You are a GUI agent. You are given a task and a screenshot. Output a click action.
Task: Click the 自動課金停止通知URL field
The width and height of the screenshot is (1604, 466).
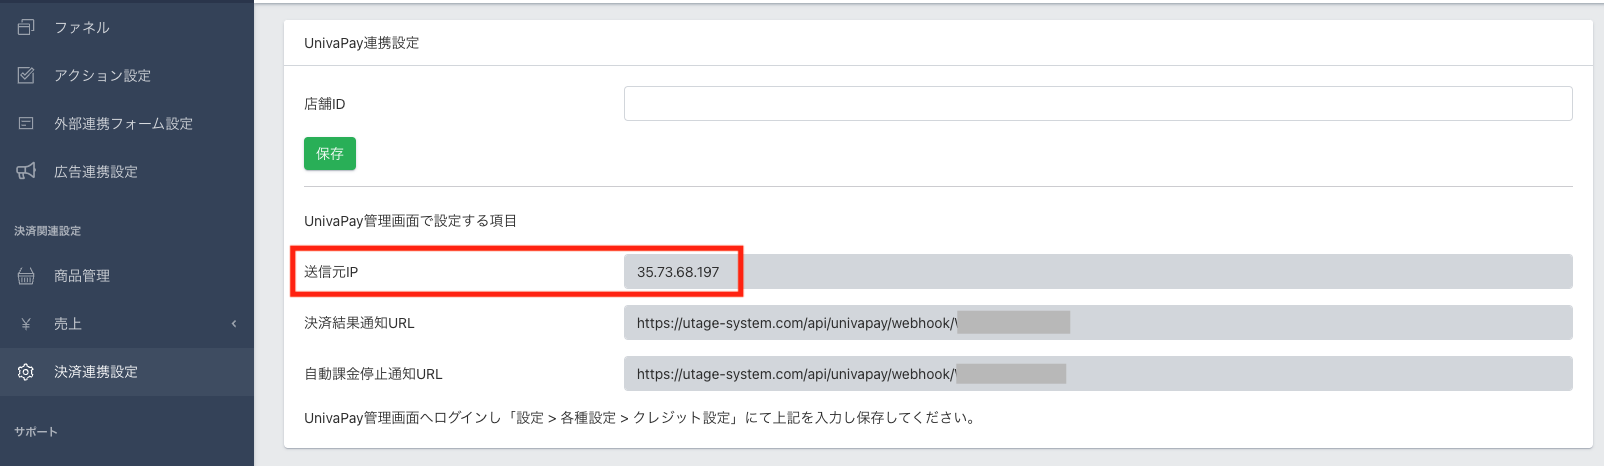[1097, 374]
